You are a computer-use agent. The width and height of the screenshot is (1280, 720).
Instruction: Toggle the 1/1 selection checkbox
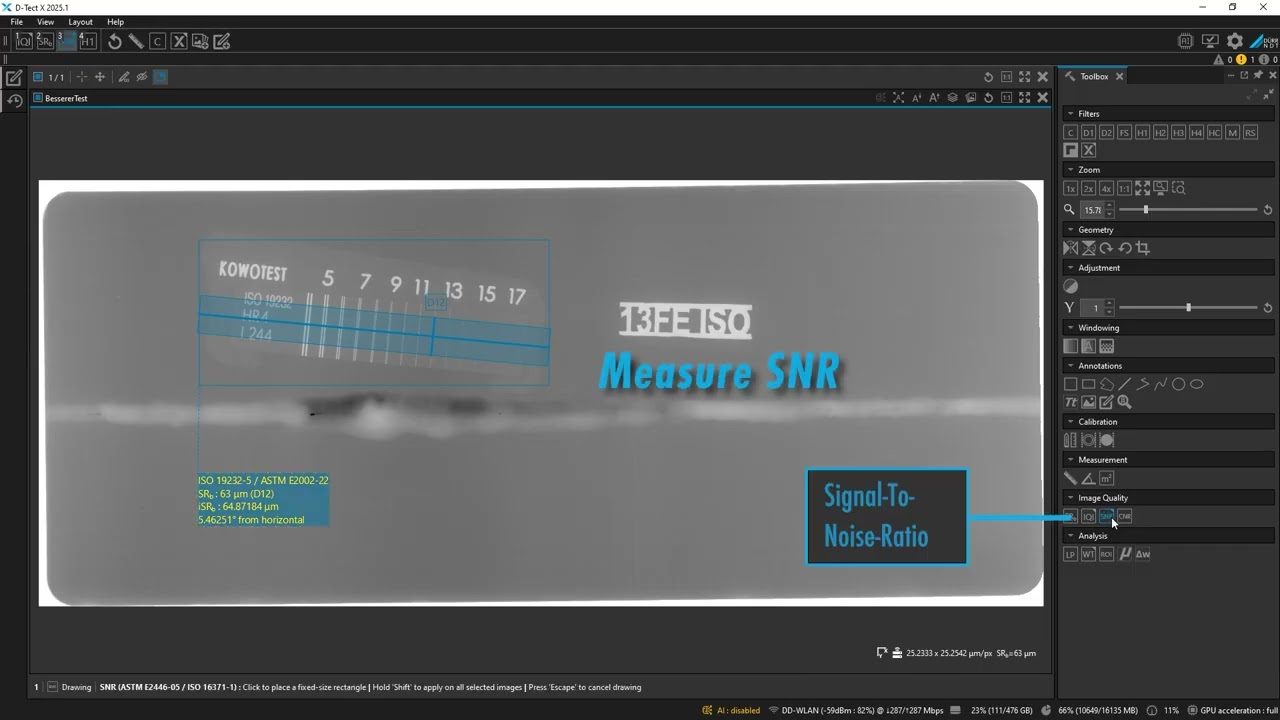(37, 77)
